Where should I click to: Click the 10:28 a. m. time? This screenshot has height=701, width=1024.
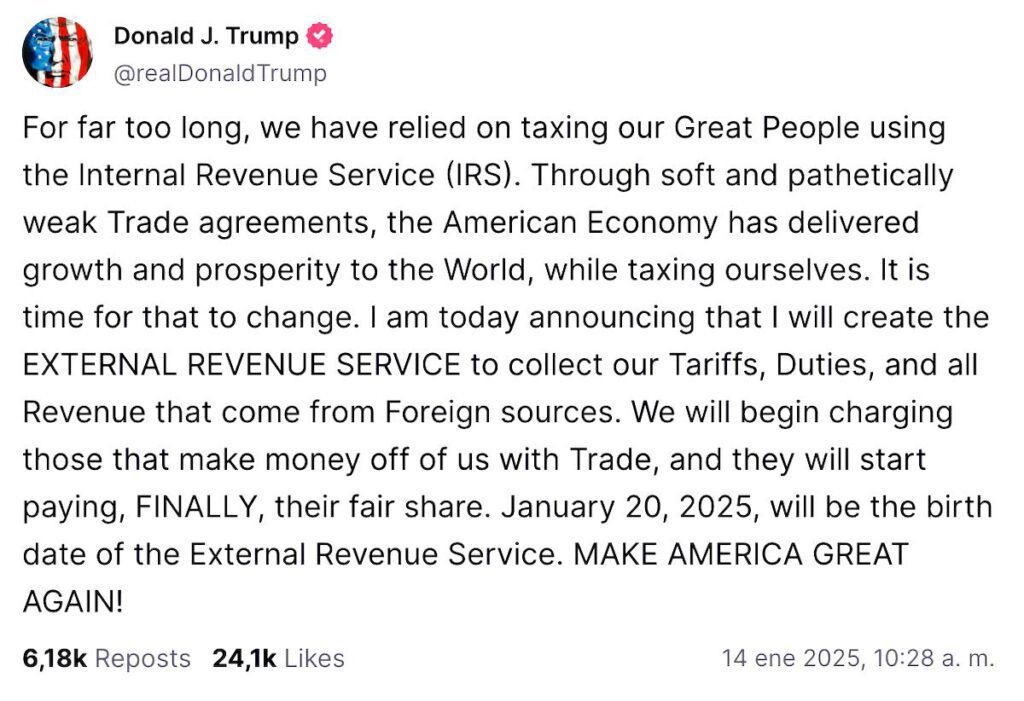click(933, 658)
